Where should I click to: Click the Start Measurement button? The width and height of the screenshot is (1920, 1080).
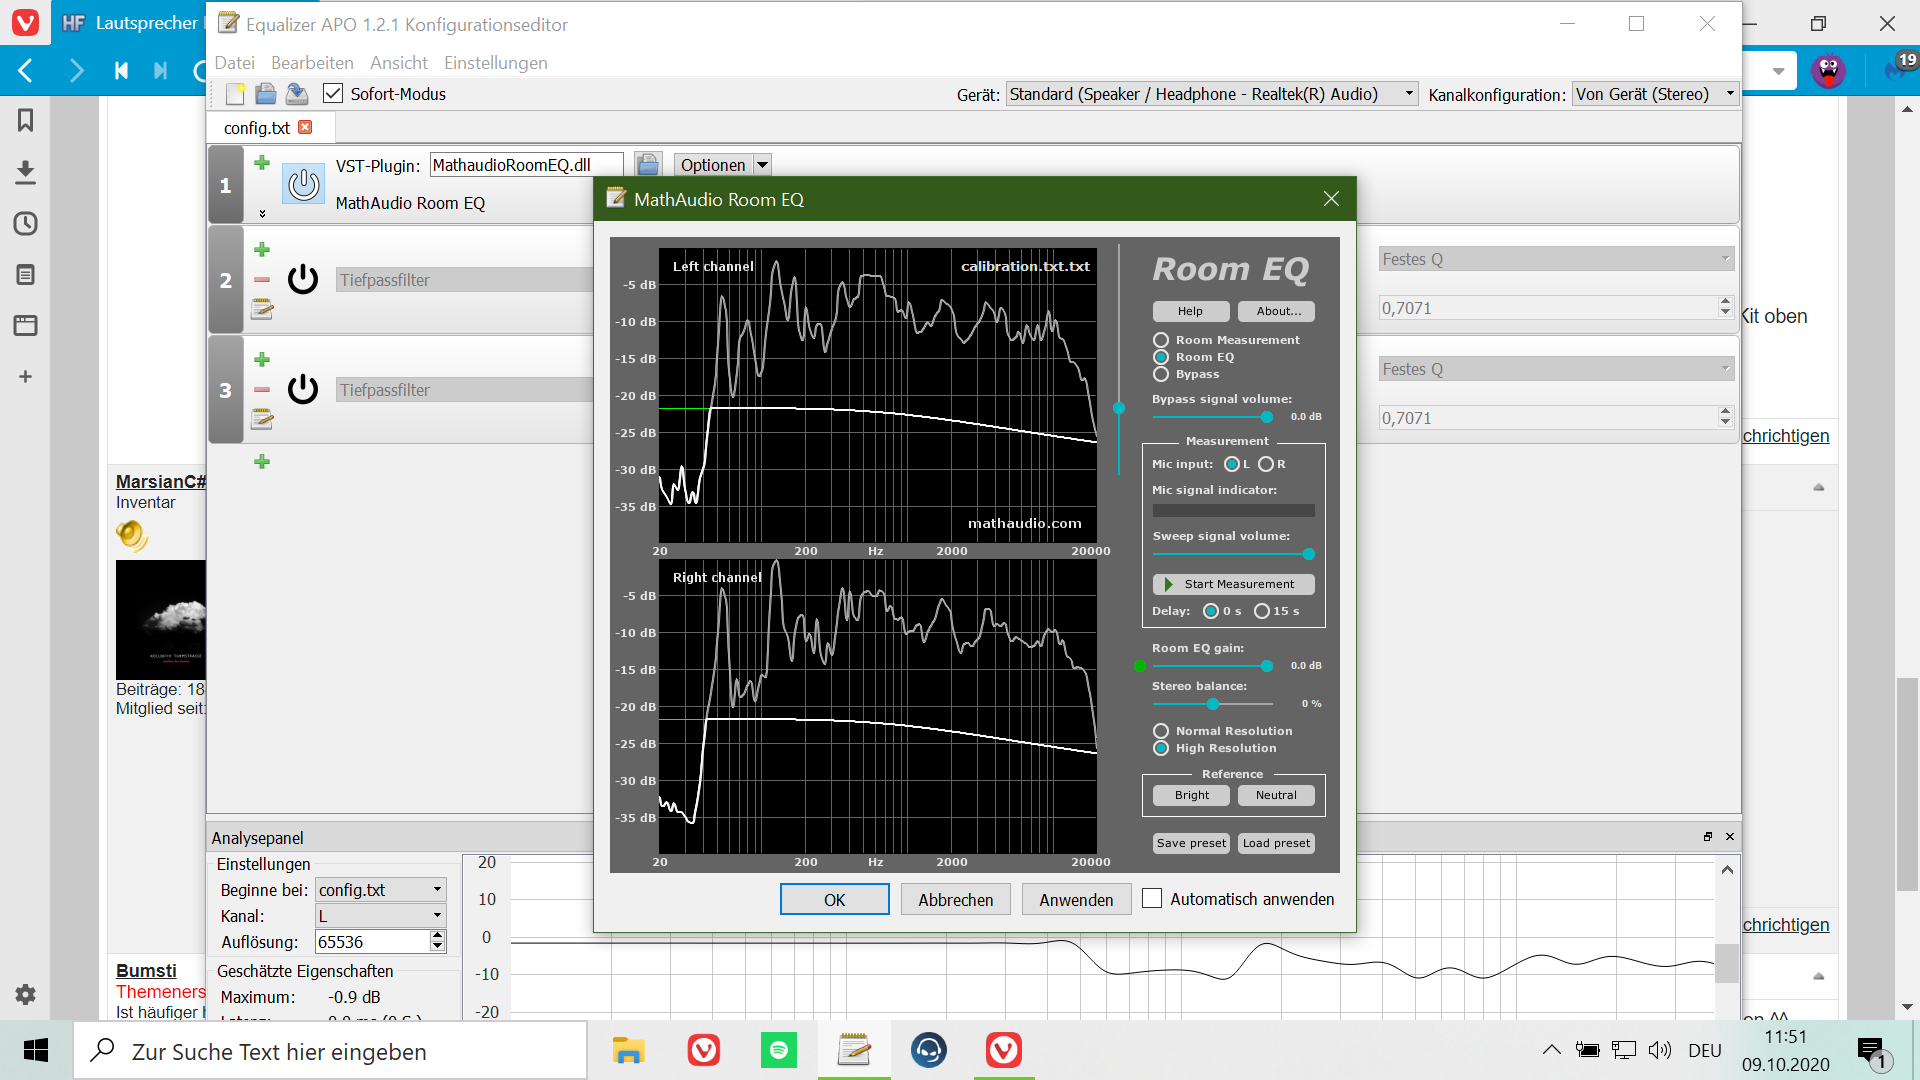tap(1233, 584)
